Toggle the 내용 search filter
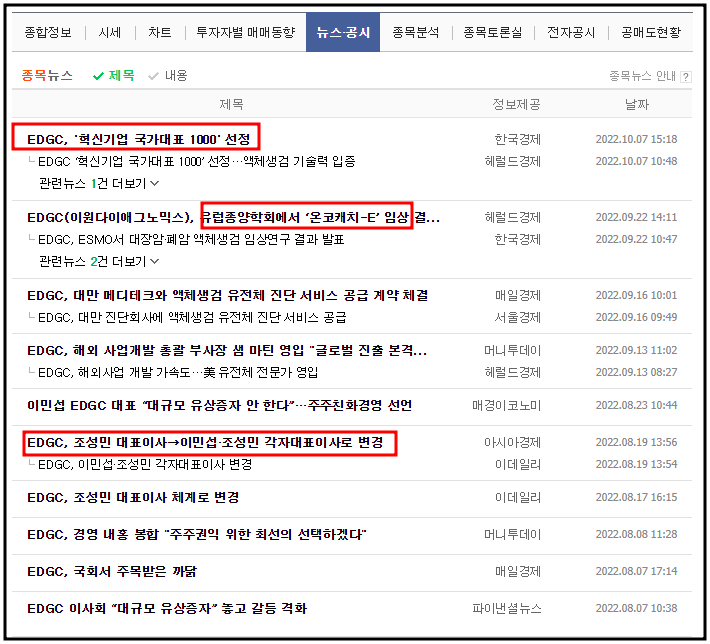Screen dimensions: 710x644 click(168, 75)
